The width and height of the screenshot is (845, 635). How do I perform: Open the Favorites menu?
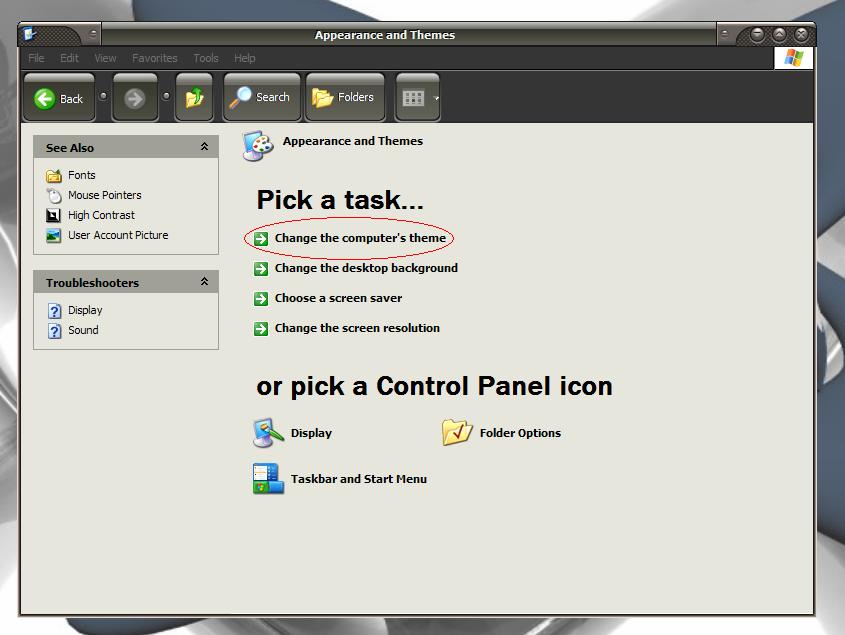155,58
